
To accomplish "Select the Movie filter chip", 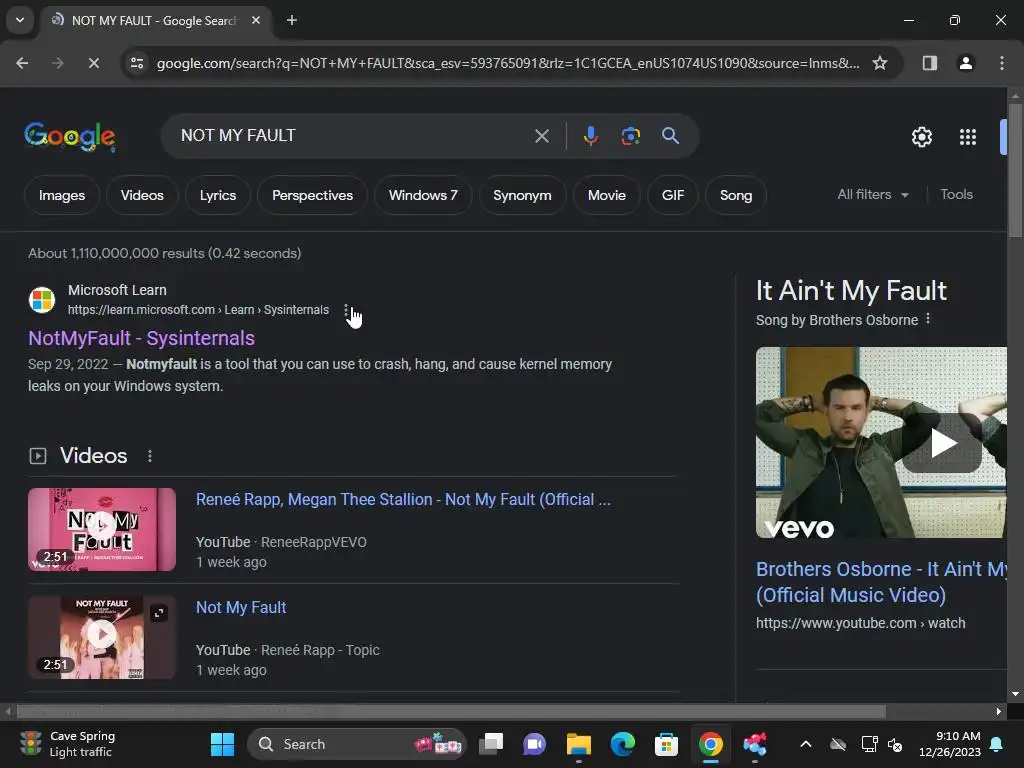I will [607, 195].
